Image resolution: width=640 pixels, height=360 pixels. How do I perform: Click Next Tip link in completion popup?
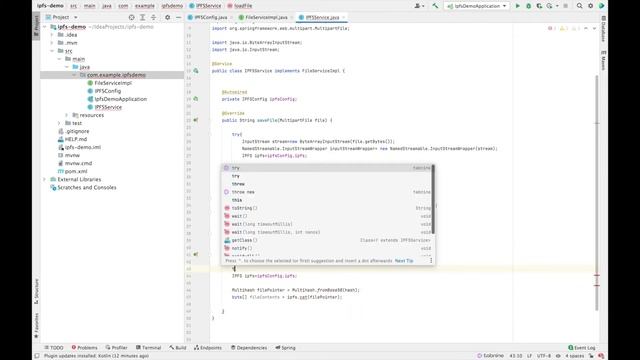coord(404,261)
